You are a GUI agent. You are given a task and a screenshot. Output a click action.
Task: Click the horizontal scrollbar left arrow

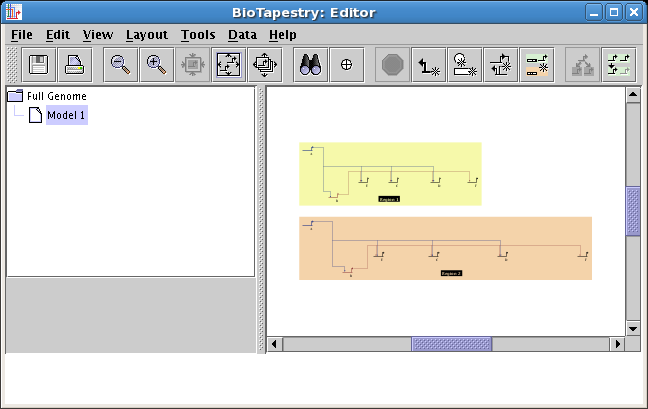pyautogui.click(x=275, y=344)
